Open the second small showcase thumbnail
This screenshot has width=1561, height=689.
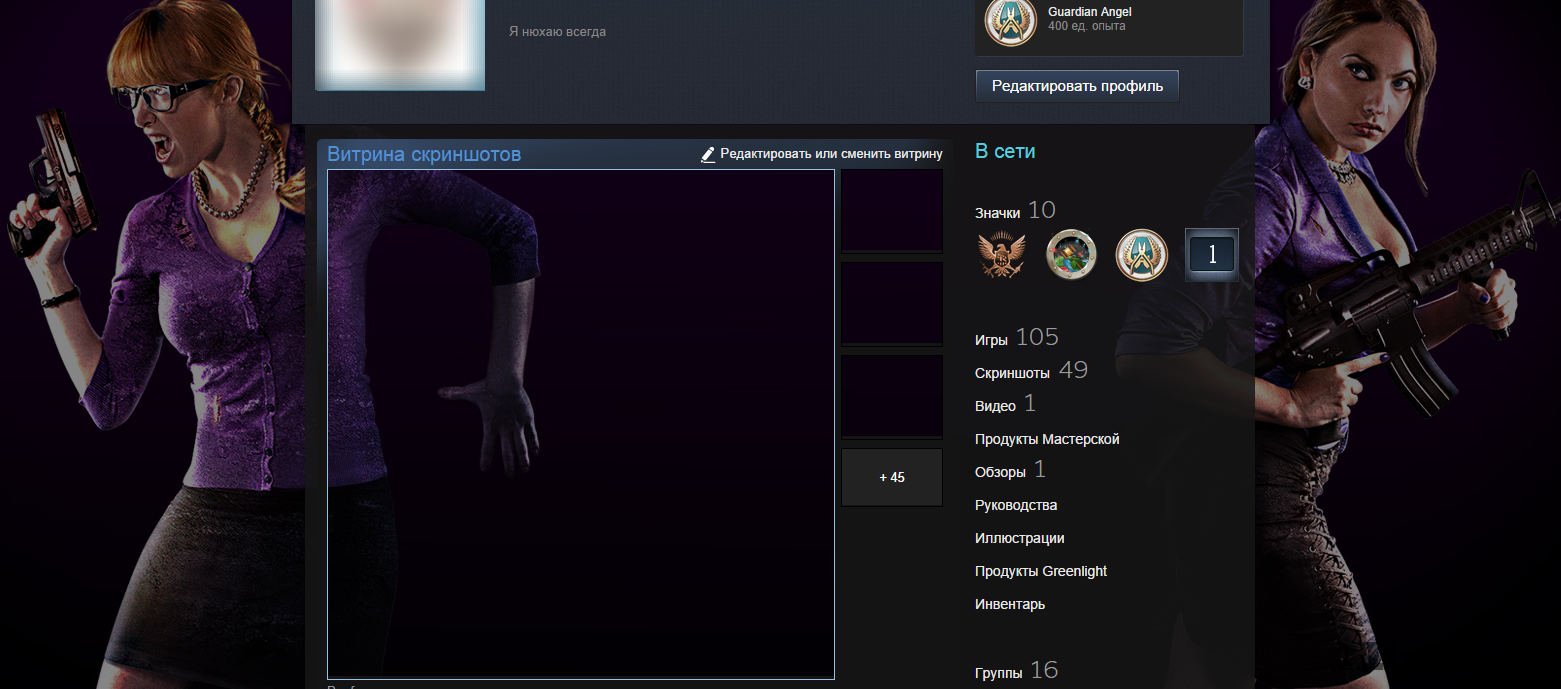point(892,303)
